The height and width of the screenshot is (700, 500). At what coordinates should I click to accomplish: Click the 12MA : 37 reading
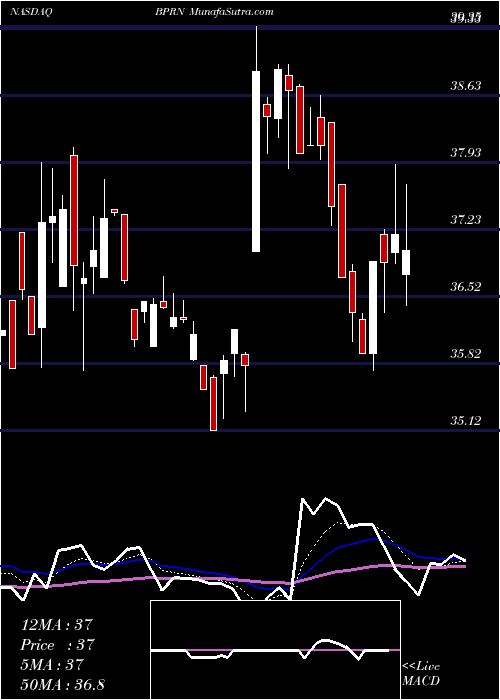(56, 625)
